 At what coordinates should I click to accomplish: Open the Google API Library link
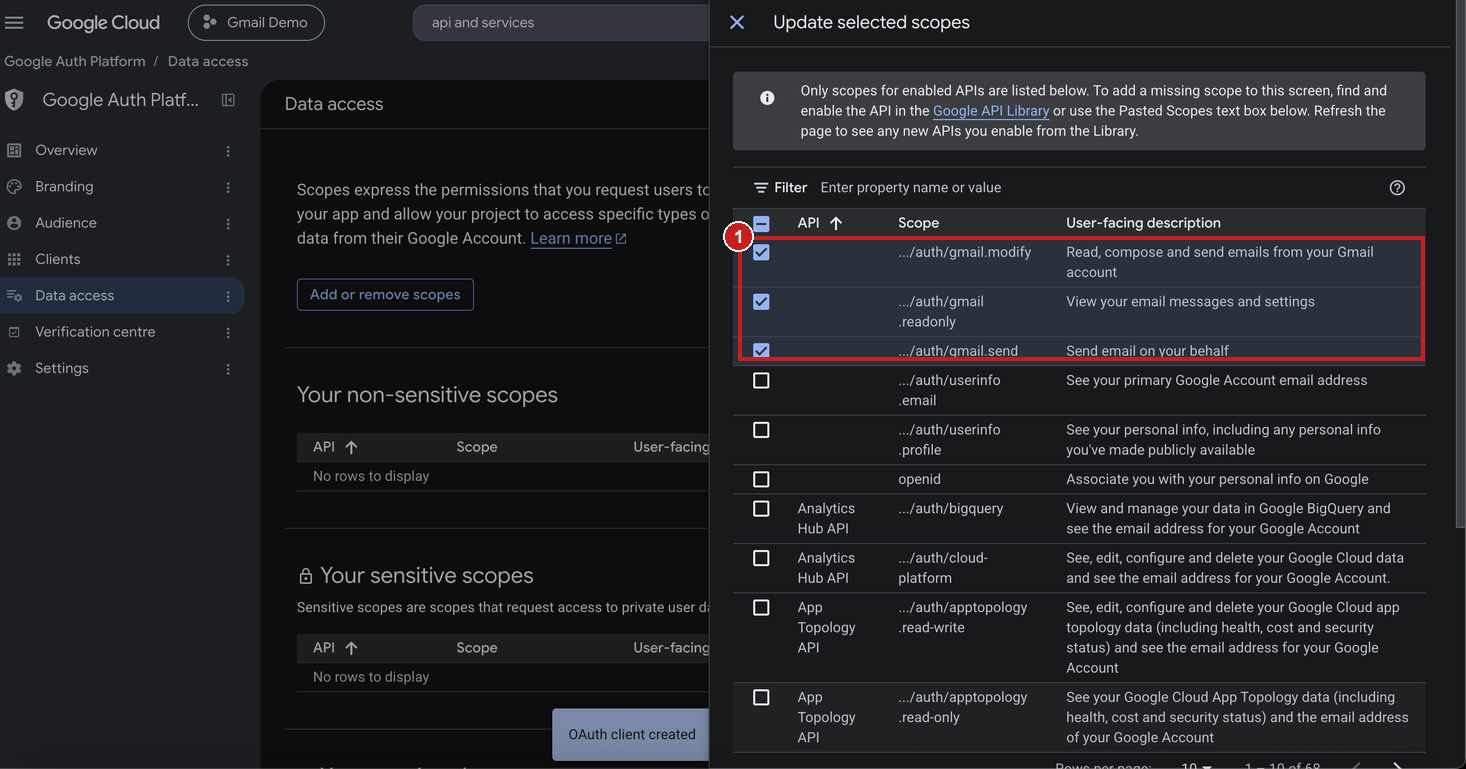click(990, 111)
